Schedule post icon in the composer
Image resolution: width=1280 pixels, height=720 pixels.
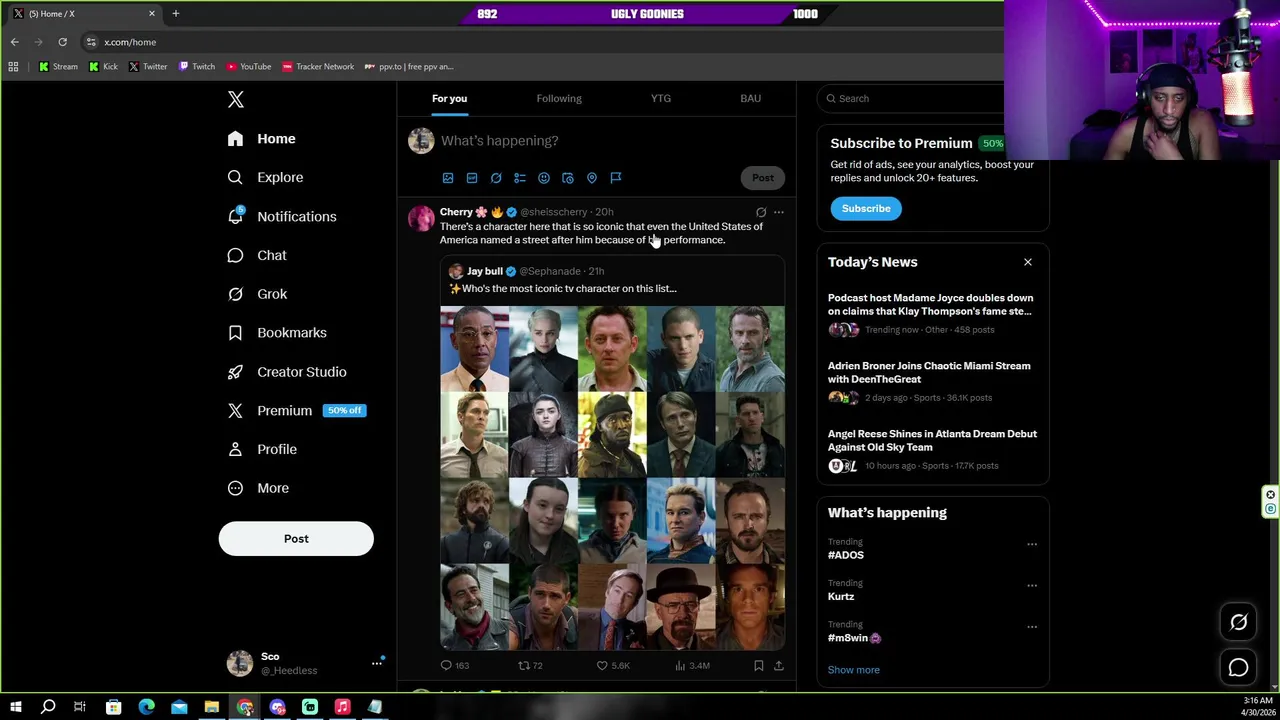pos(568,178)
